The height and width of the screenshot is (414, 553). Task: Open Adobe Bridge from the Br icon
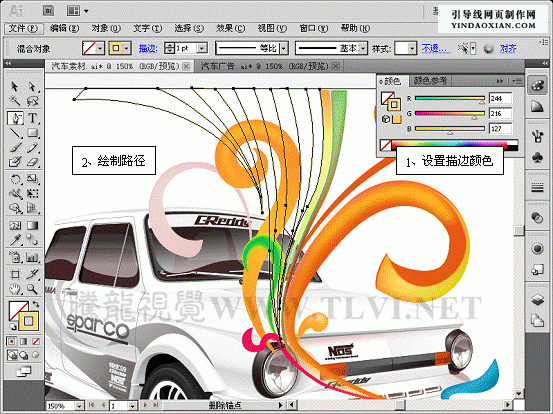click(x=48, y=11)
